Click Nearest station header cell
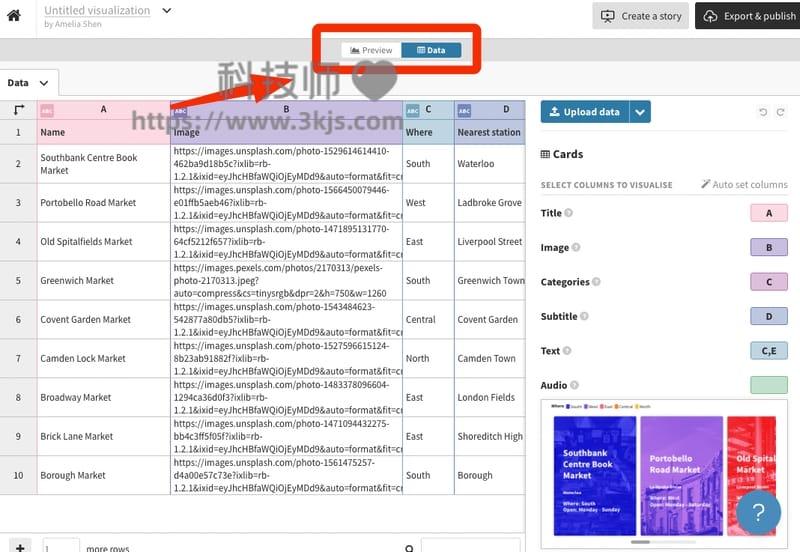Viewport: 800px width, 552px height. point(490,132)
